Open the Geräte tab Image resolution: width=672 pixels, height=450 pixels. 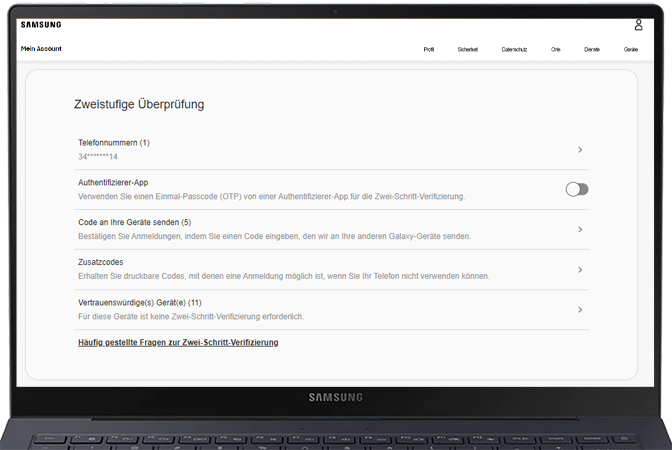[x=631, y=50]
